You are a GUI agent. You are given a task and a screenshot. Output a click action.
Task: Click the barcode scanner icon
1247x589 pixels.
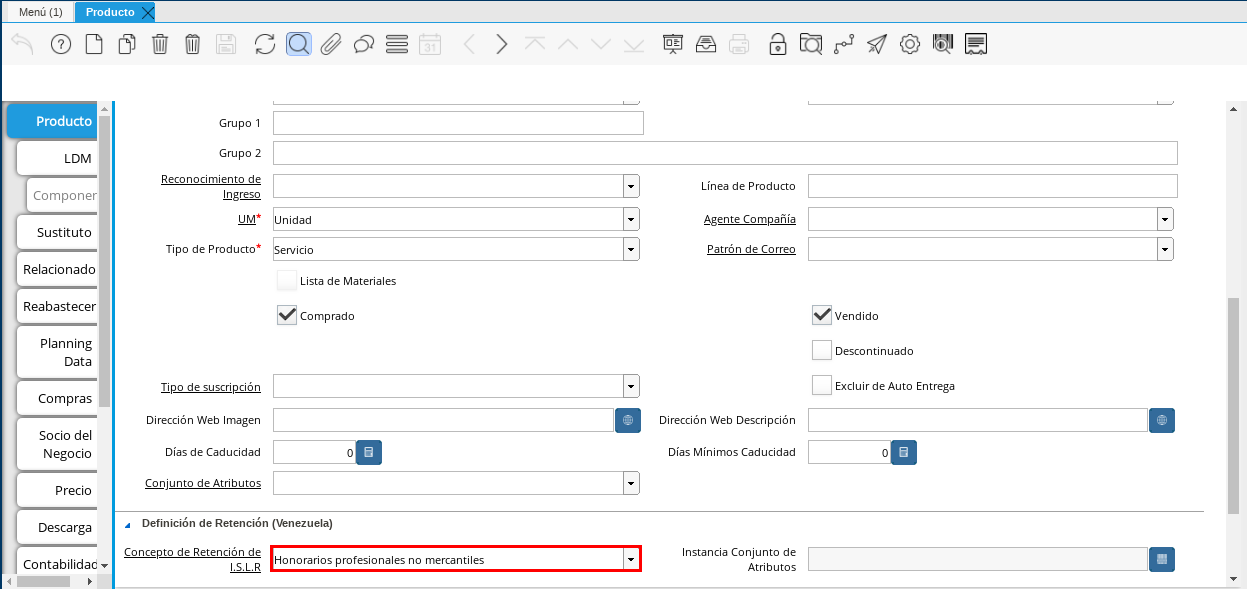(x=943, y=44)
